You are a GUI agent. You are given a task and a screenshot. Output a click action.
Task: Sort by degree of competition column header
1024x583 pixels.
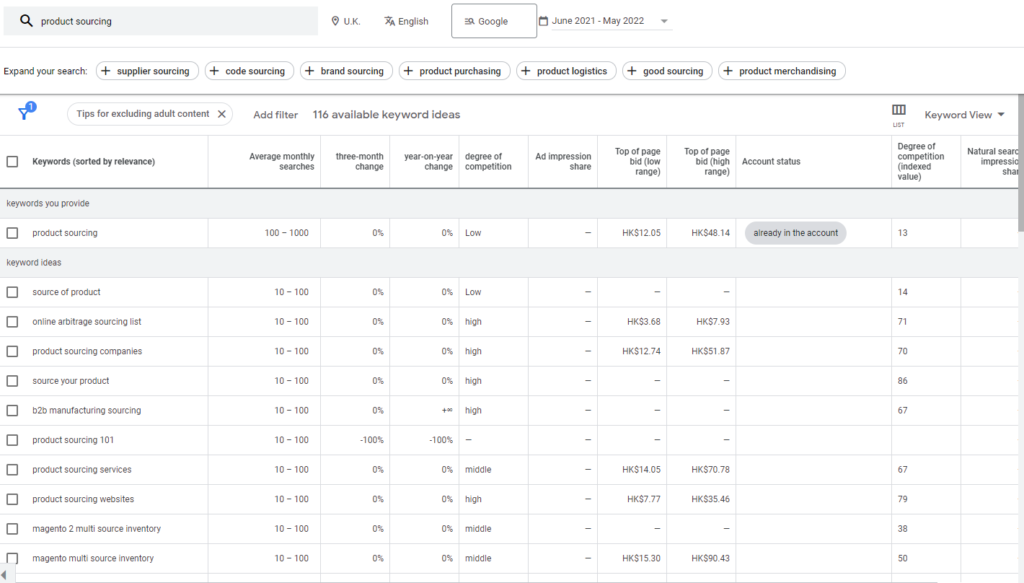[488, 161]
